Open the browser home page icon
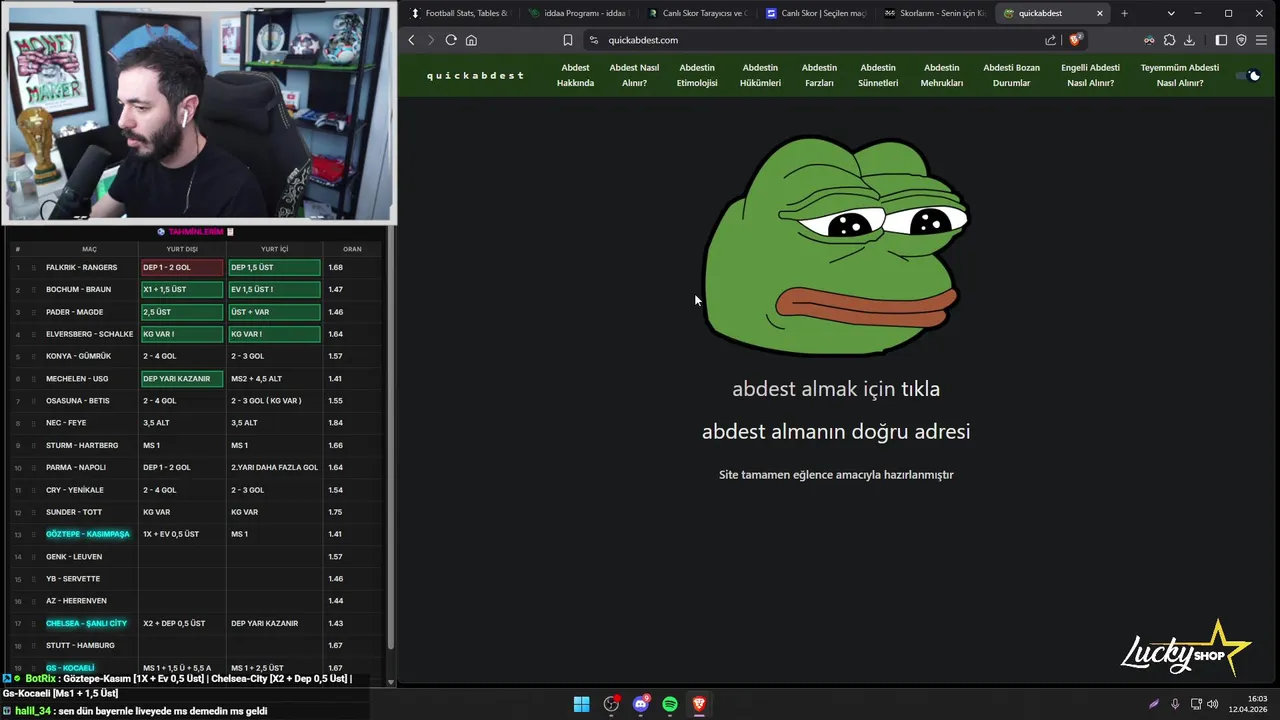Image resolution: width=1280 pixels, height=720 pixels. click(471, 40)
